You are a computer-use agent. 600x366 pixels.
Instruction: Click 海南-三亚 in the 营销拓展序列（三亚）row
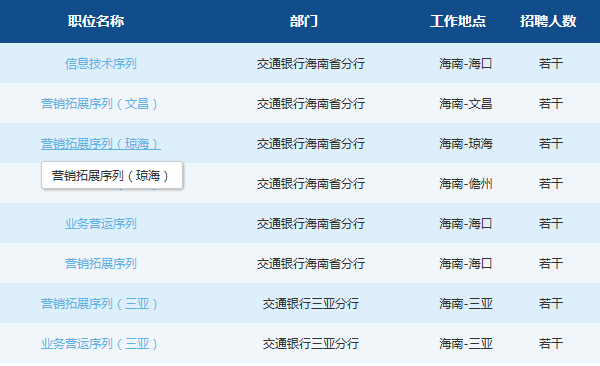[x=466, y=304]
